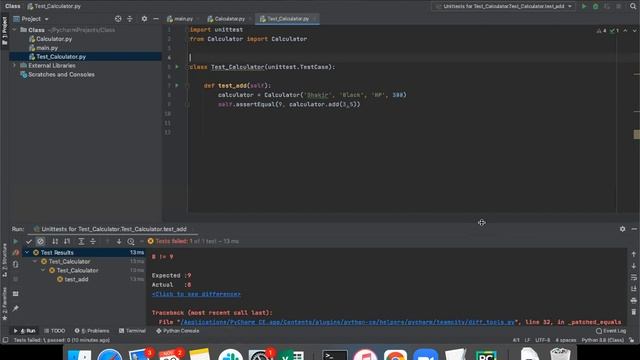Image resolution: width=640 pixels, height=360 pixels.
Task: Open the Event Log
Action: pos(611,331)
